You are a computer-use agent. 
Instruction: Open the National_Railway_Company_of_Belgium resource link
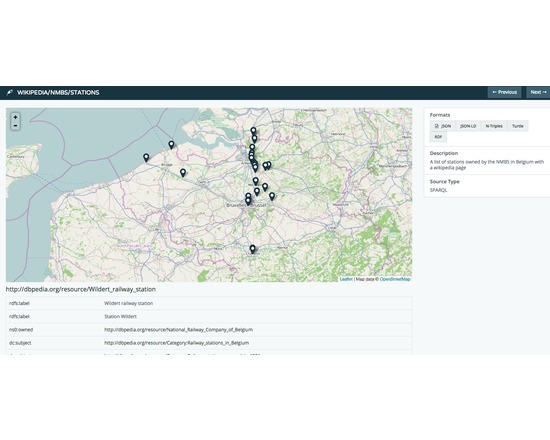pos(178,329)
